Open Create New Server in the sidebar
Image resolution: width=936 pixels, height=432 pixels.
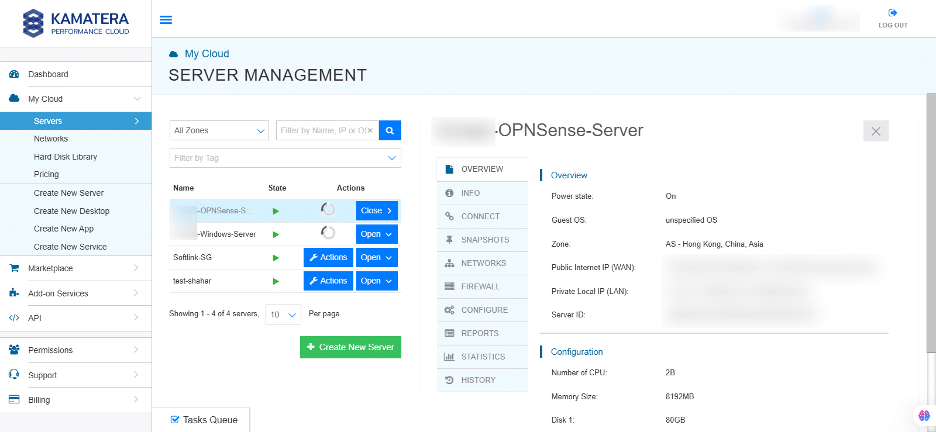point(69,193)
